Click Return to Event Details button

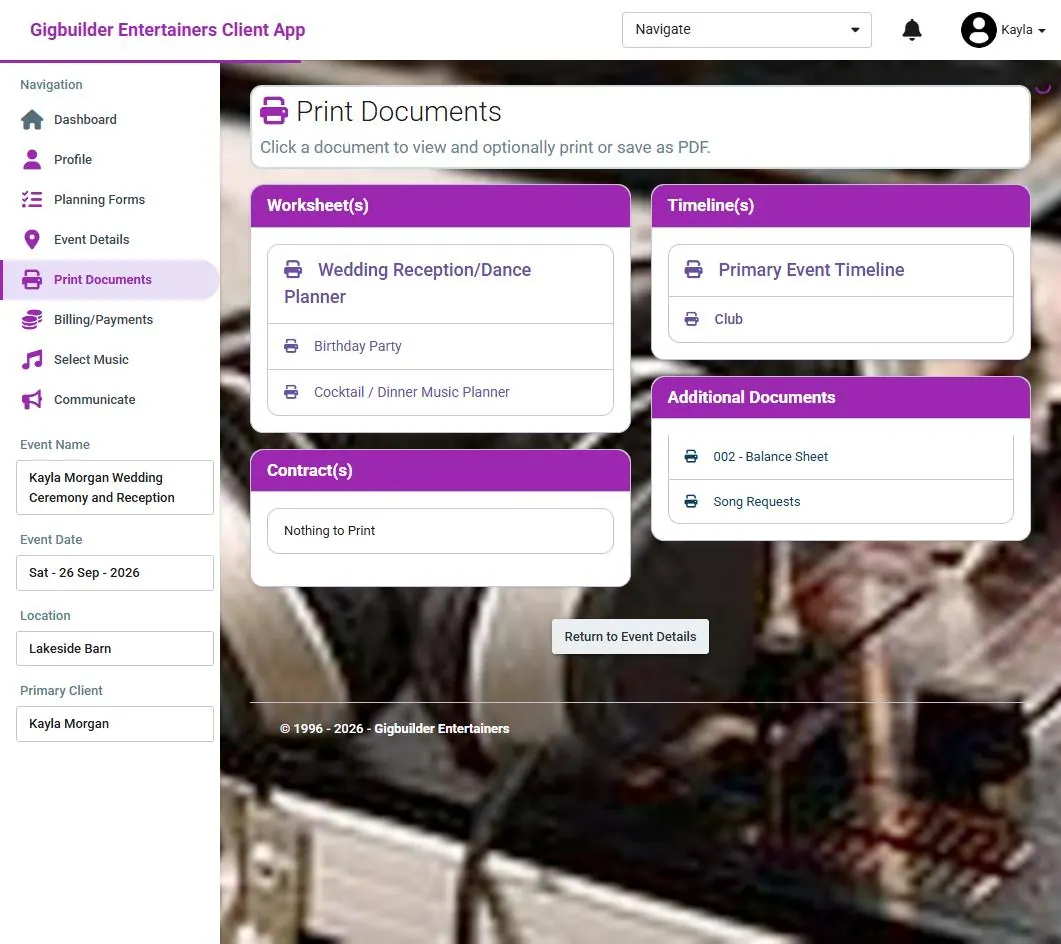pyautogui.click(x=630, y=637)
